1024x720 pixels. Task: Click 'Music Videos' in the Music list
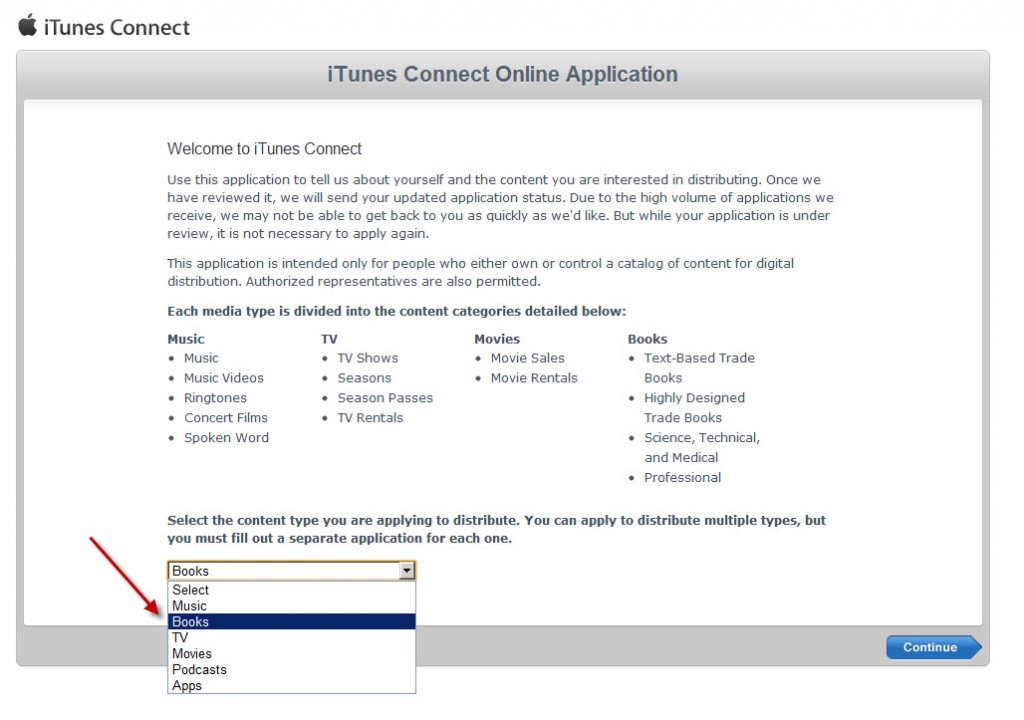[x=223, y=378]
